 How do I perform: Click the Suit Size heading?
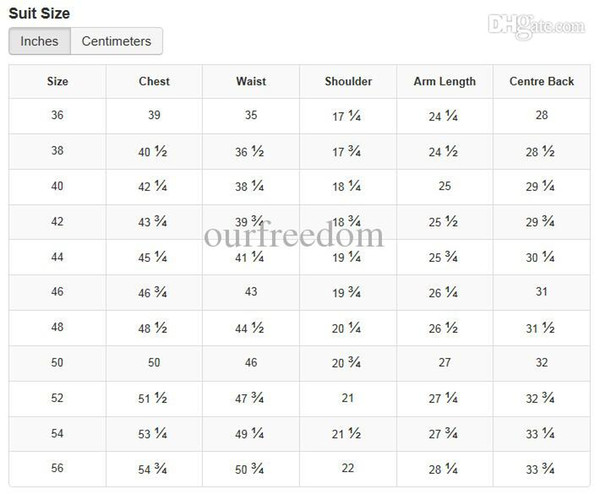39,13
